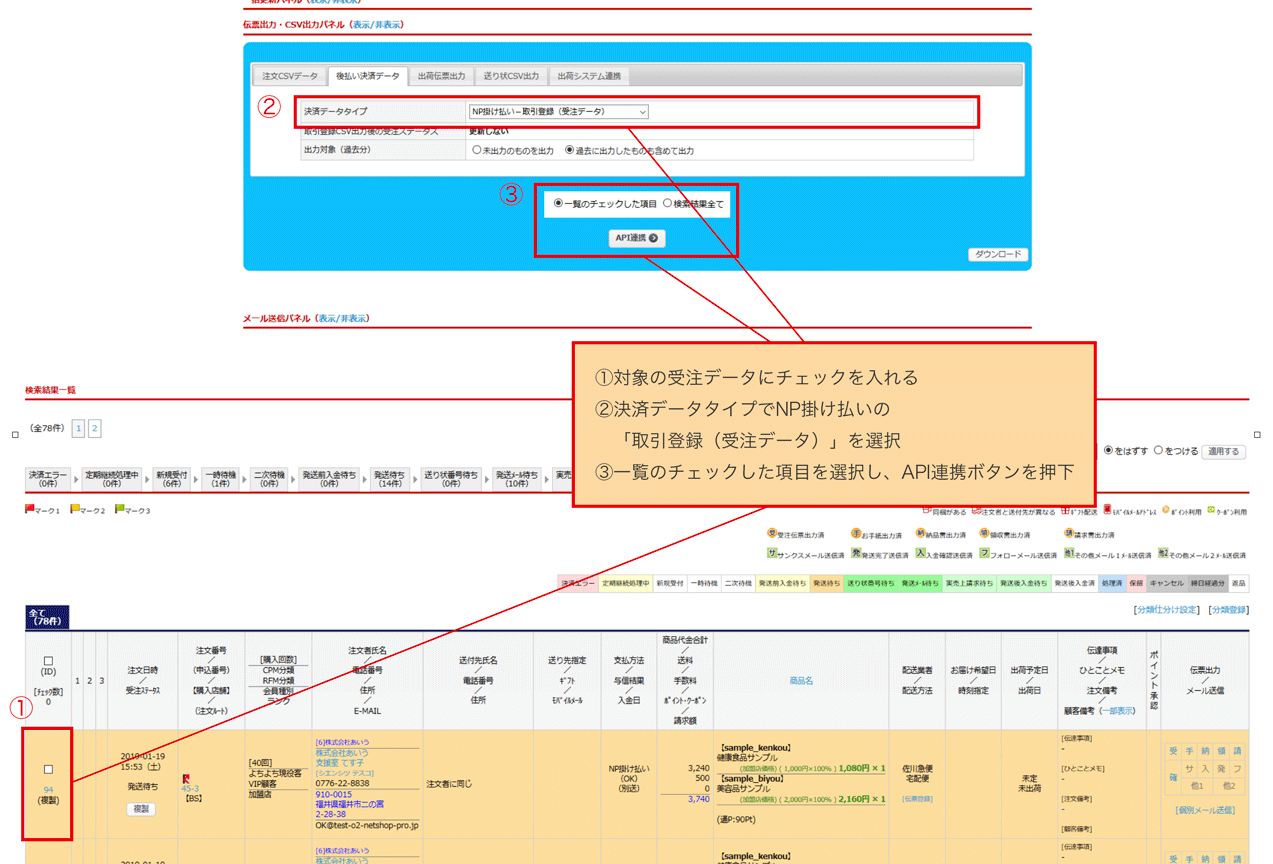Select 過去に出力したものも含めて出力 radio option
Image resolution: width=1273 pixels, height=864 pixels.
tap(570, 150)
